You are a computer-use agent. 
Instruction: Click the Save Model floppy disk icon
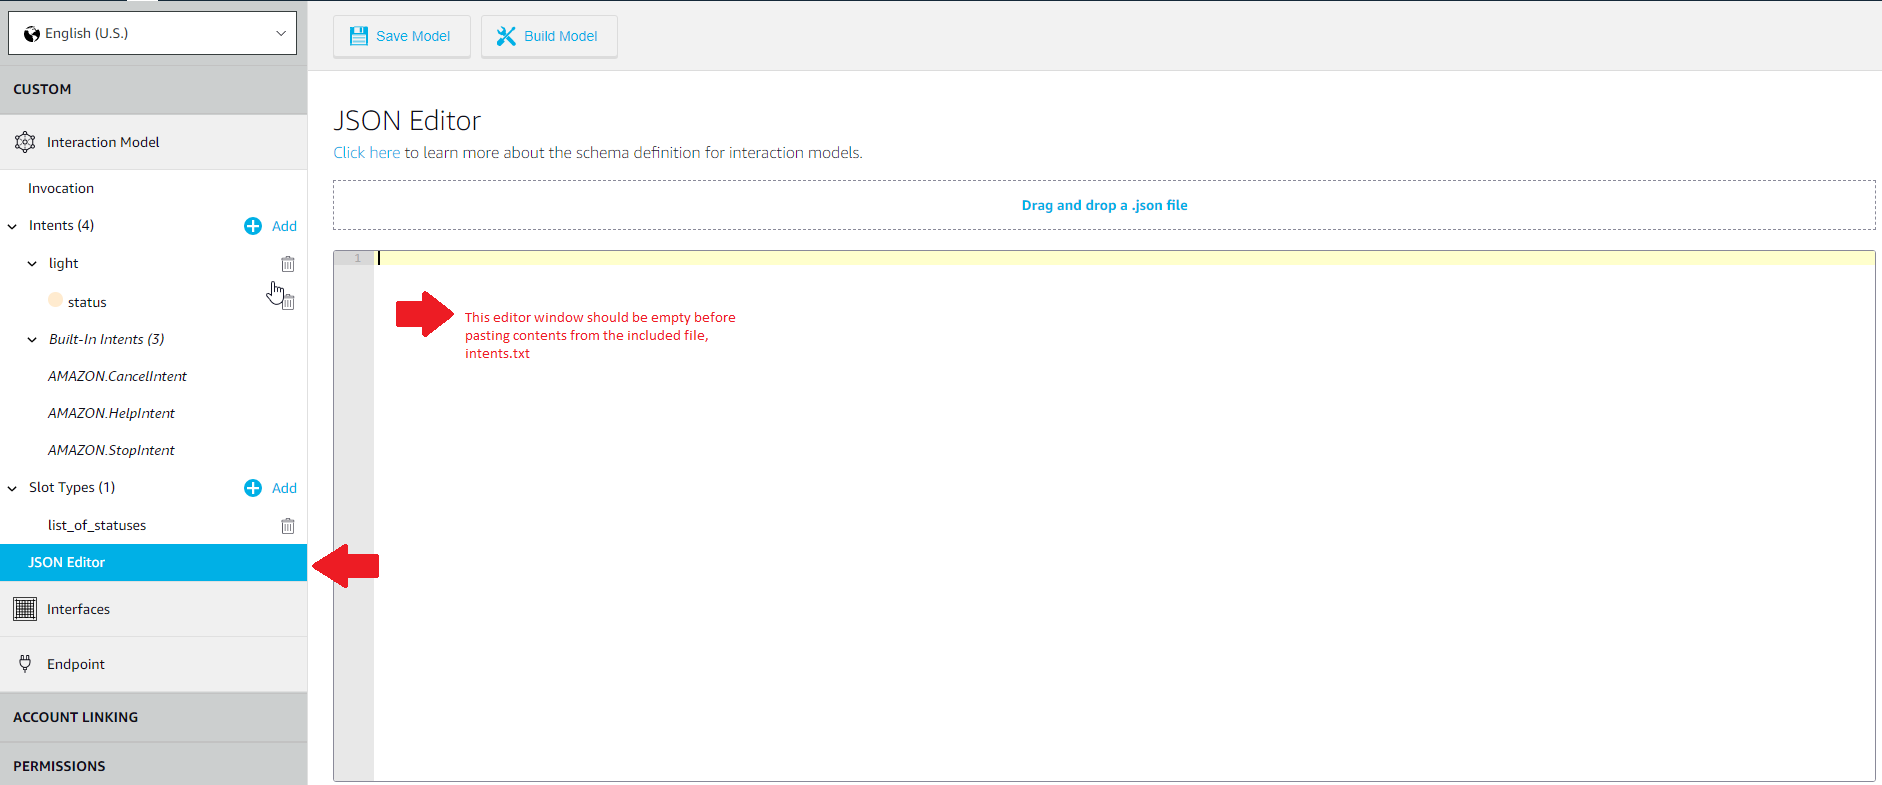358,36
